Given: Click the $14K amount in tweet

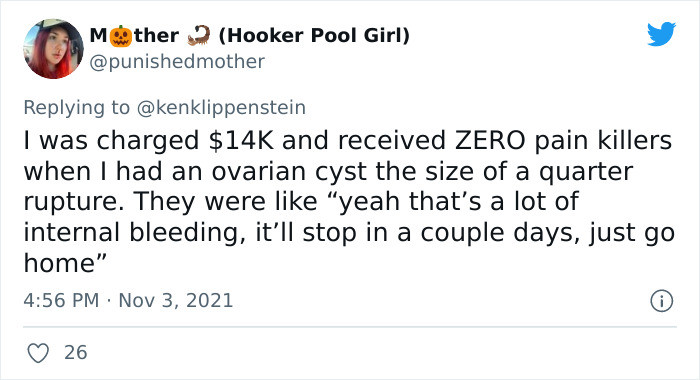Looking at the screenshot, I should click(x=241, y=140).
